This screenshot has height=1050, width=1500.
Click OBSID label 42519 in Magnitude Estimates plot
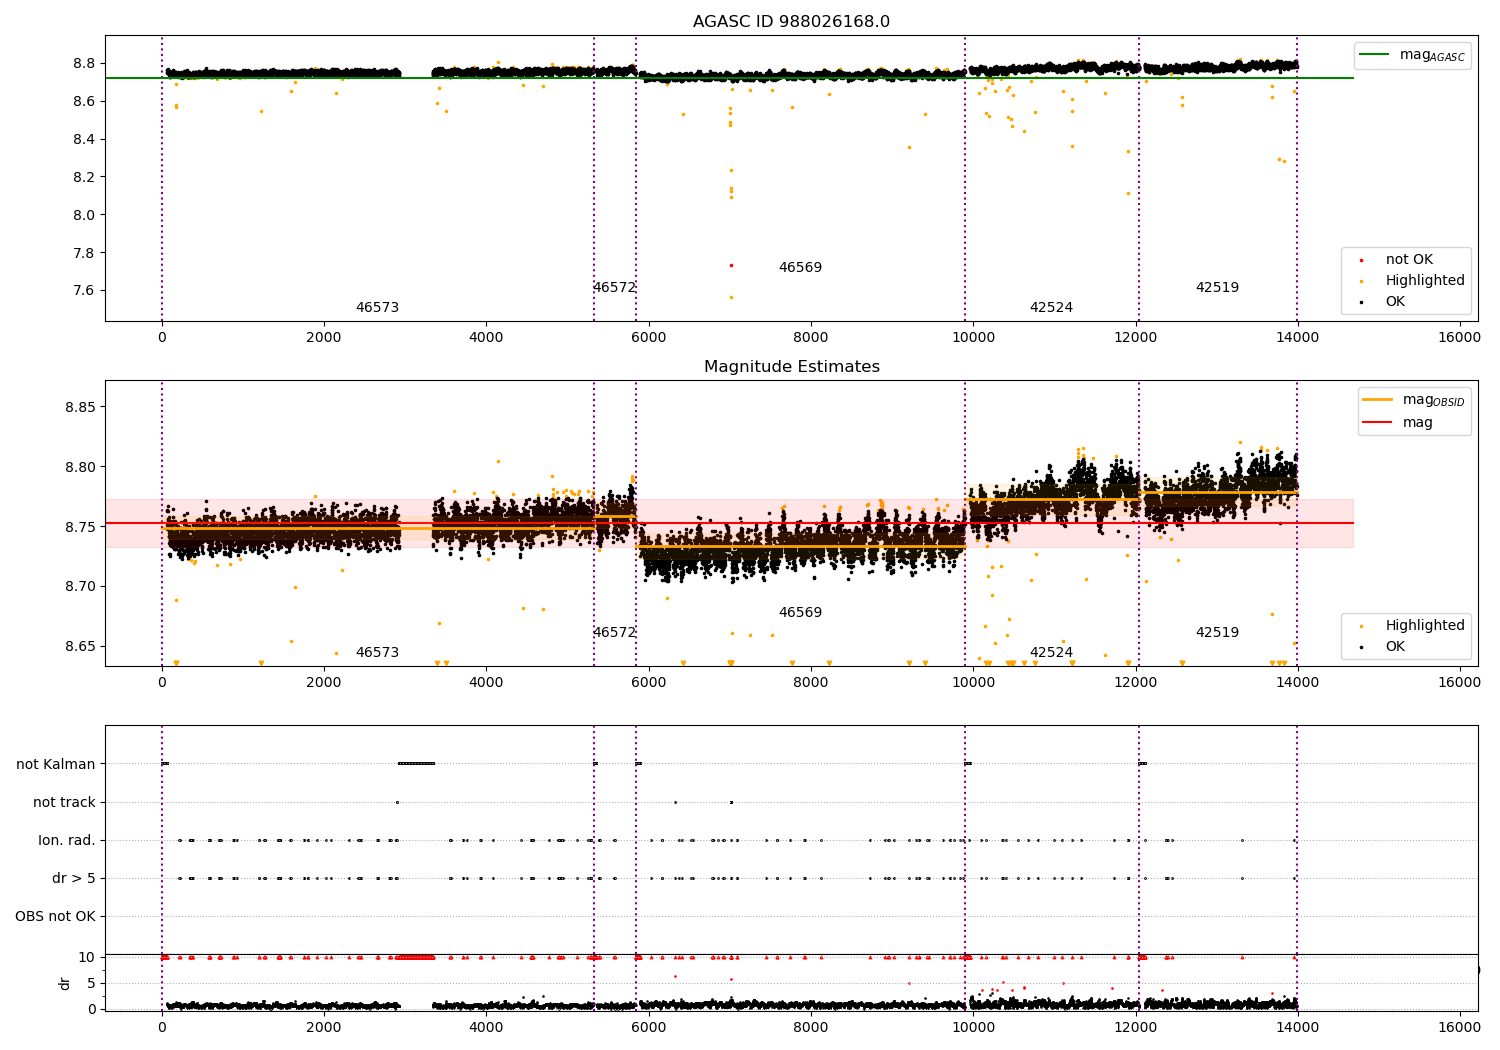pos(1217,633)
